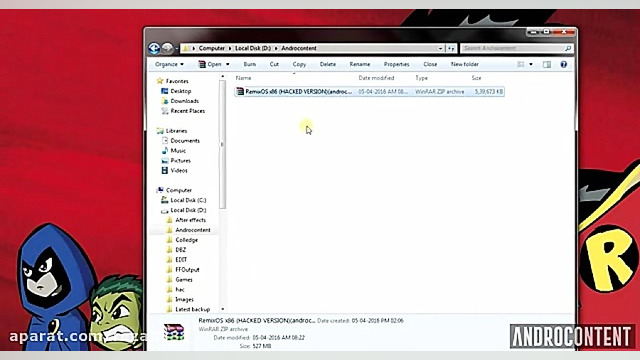Click Properties in the toolbar

[396, 64]
